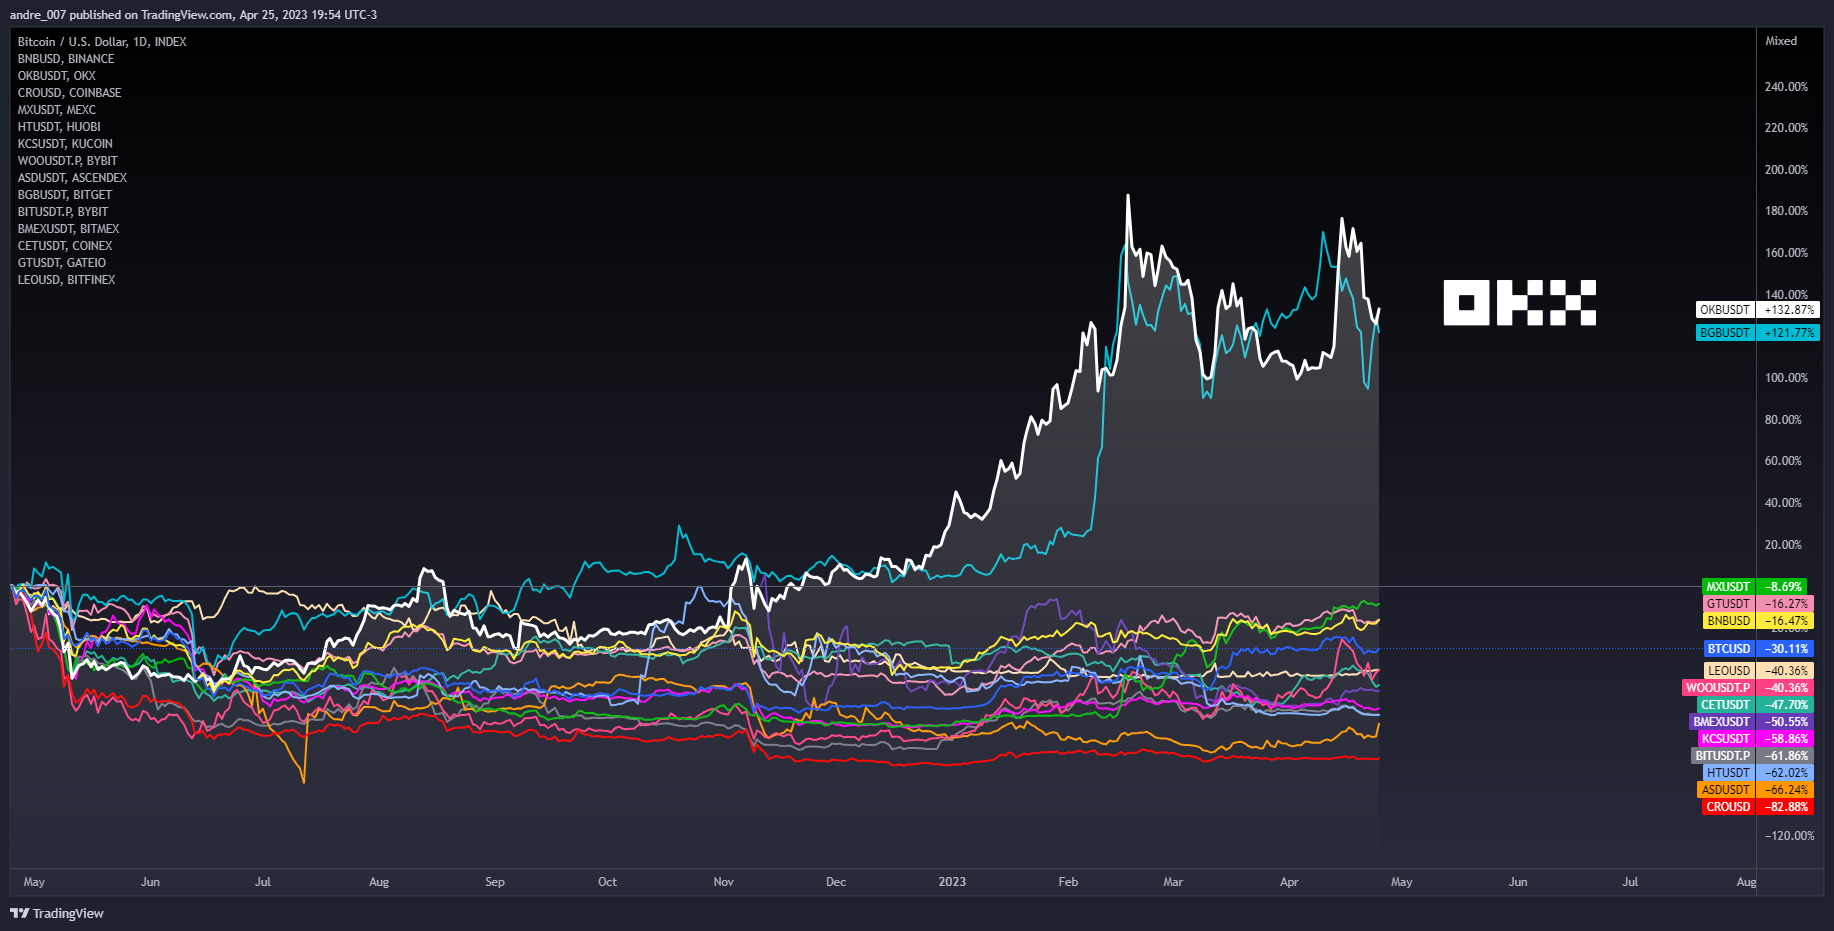
Task: Click the OKX logo on the chart
Action: tap(1519, 303)
